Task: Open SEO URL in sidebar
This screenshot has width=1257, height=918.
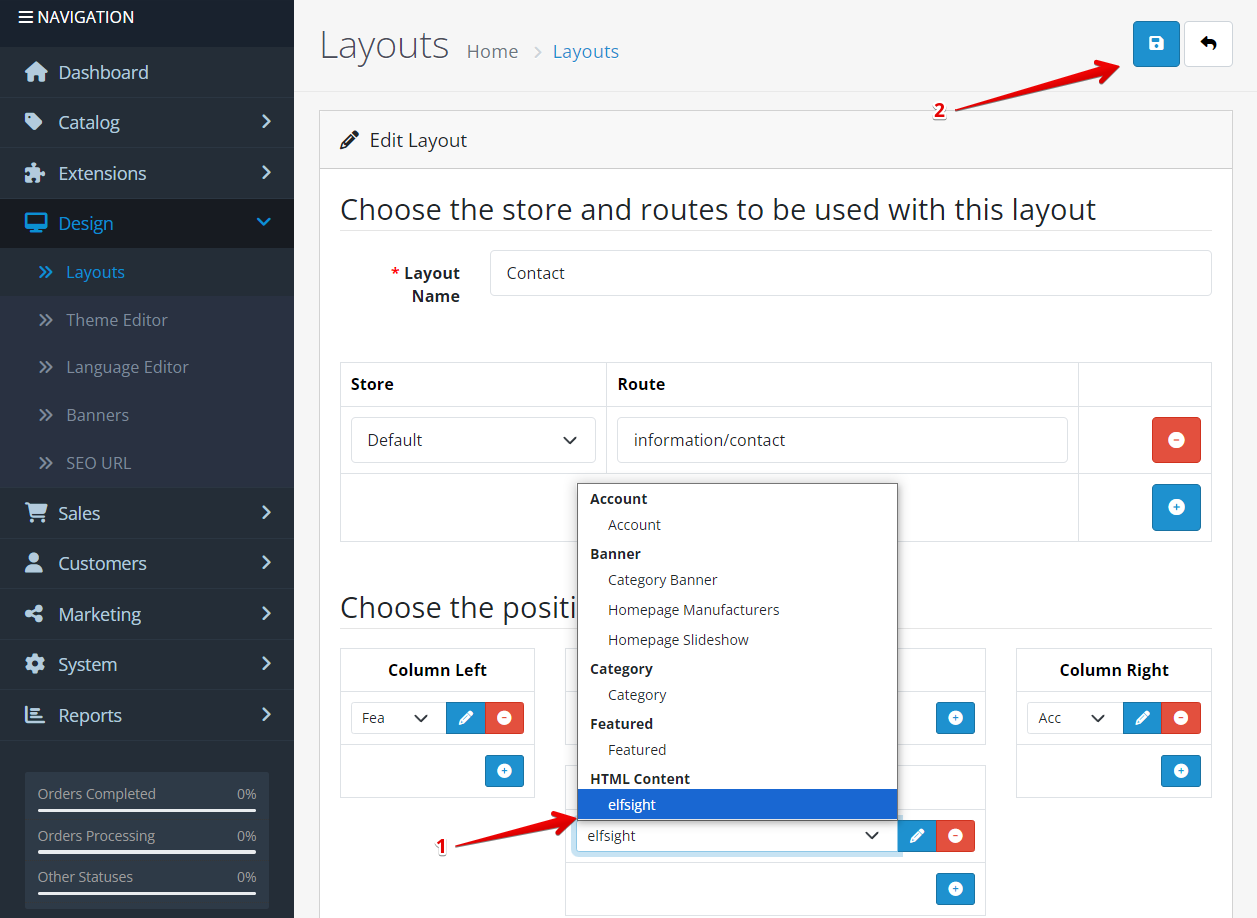Action: coord(147,463)
